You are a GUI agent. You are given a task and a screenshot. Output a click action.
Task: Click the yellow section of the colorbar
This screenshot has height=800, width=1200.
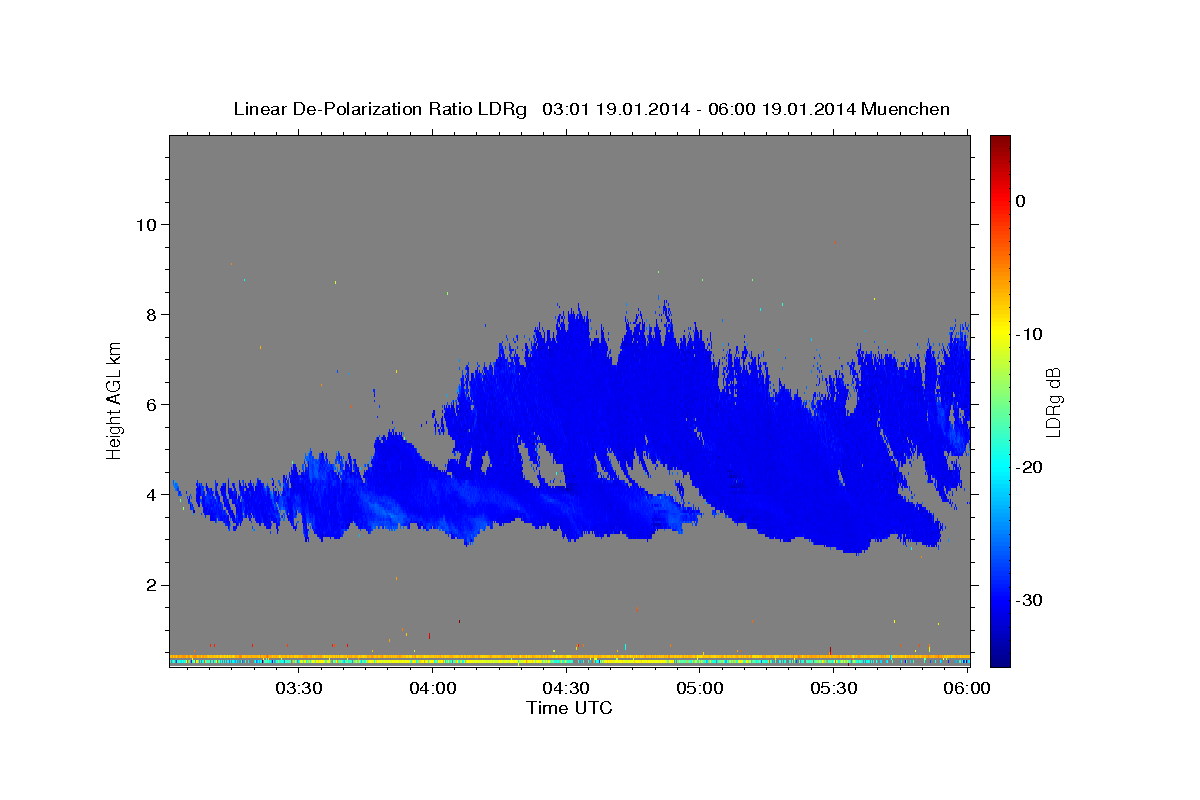click(x=1000, y=330)
